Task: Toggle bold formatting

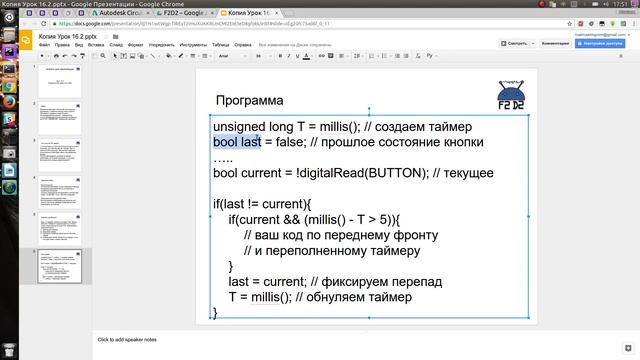Action: pos(280,56)
